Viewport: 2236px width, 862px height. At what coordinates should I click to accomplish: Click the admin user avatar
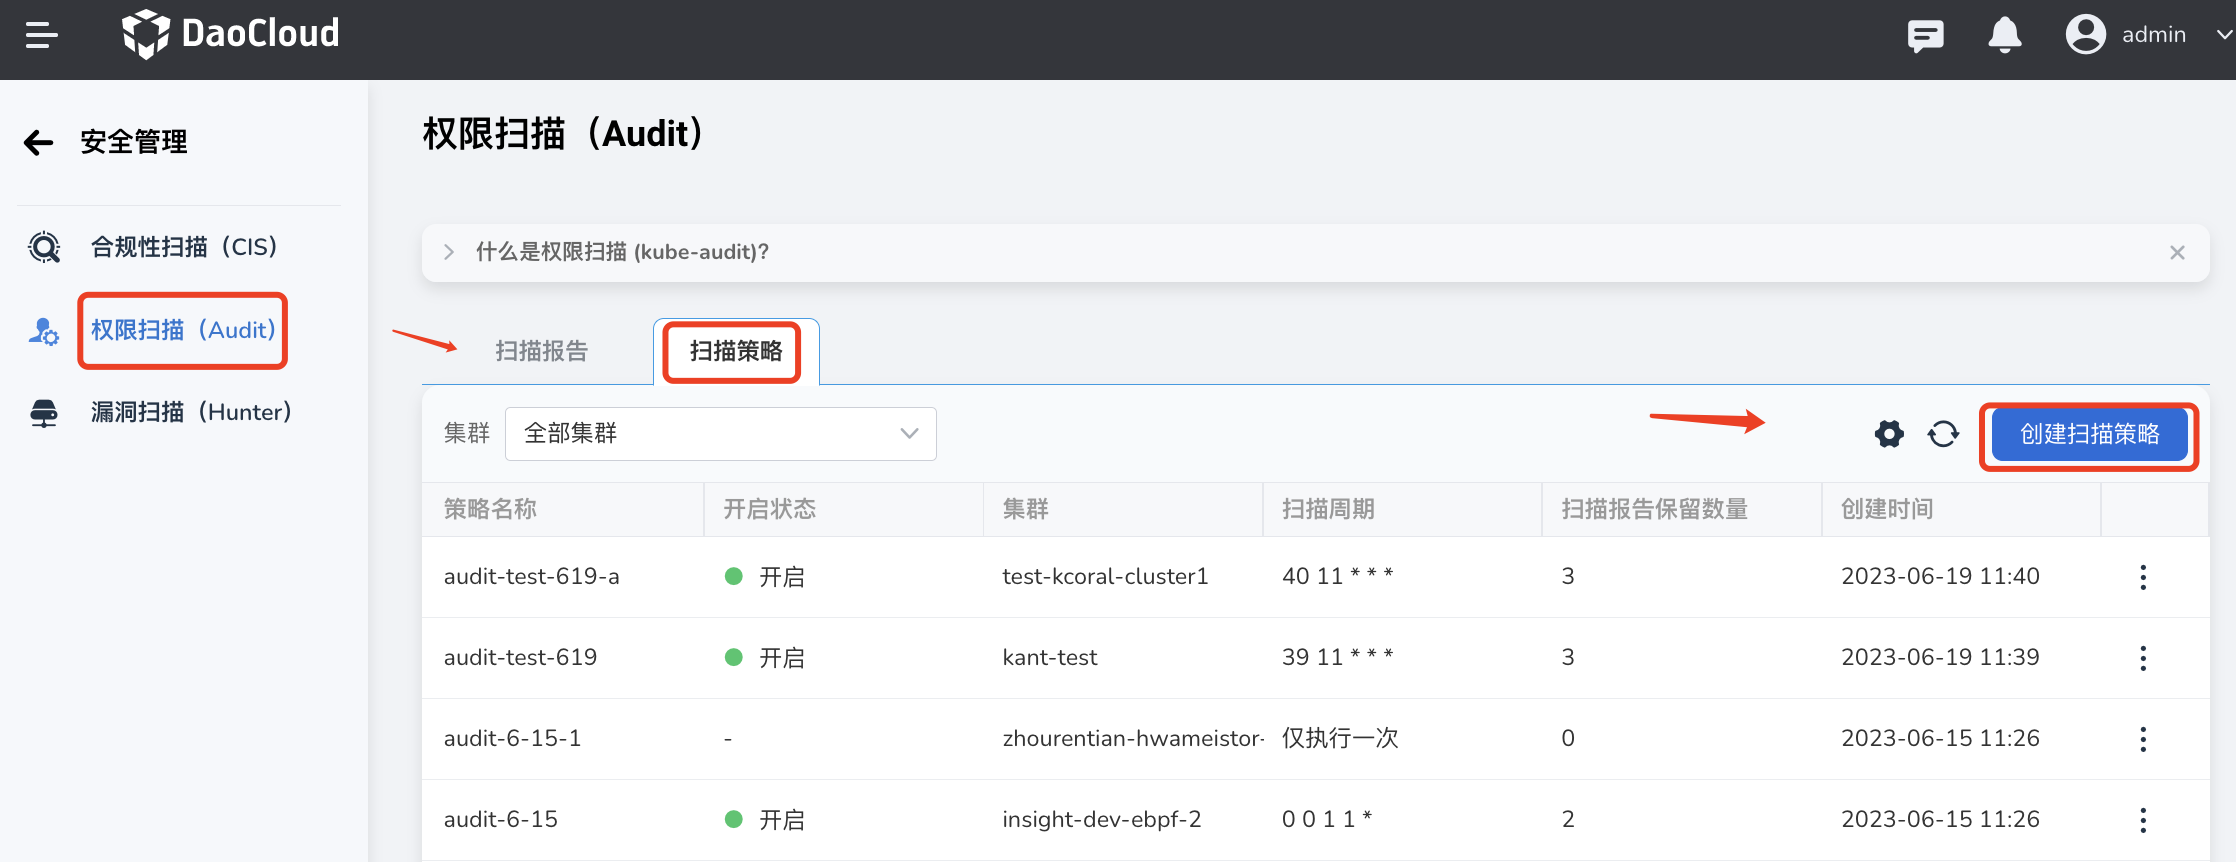point(2085,34)
